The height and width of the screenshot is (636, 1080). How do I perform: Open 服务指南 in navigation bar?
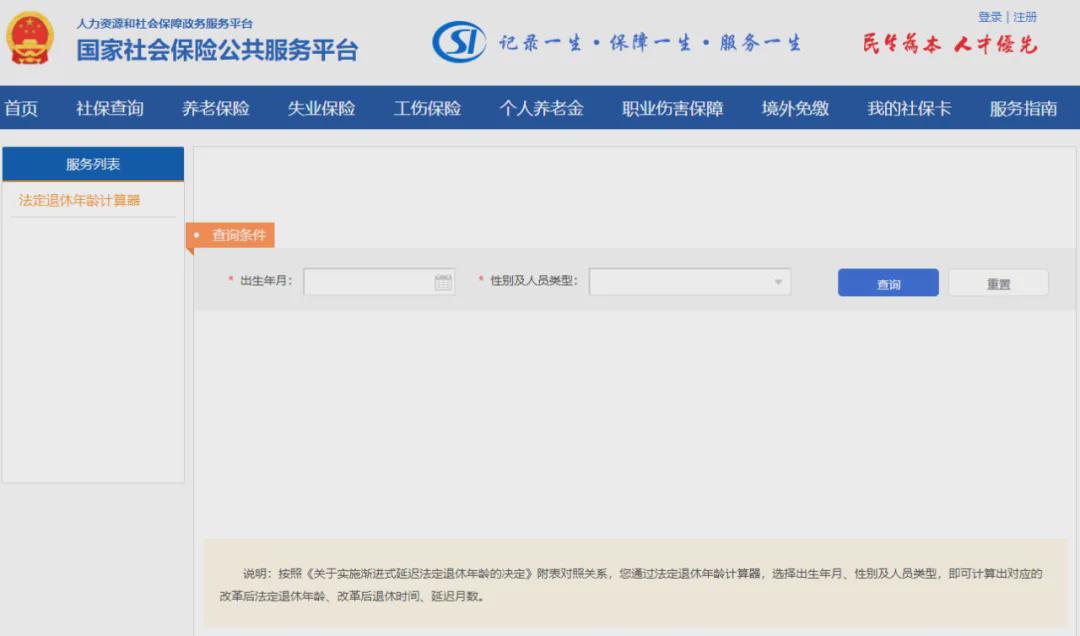click(x=1023, y=109)
